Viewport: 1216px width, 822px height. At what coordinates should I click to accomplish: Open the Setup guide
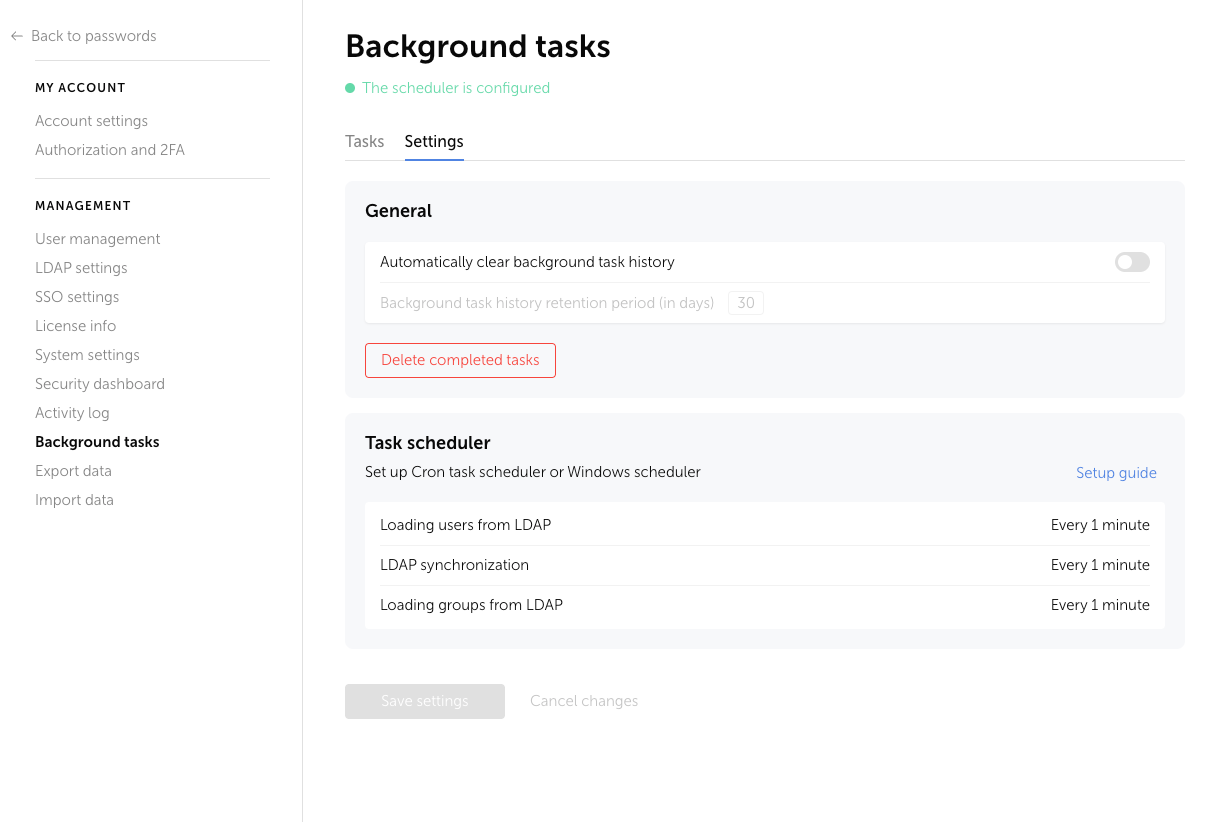click(x=1116, y=472)
